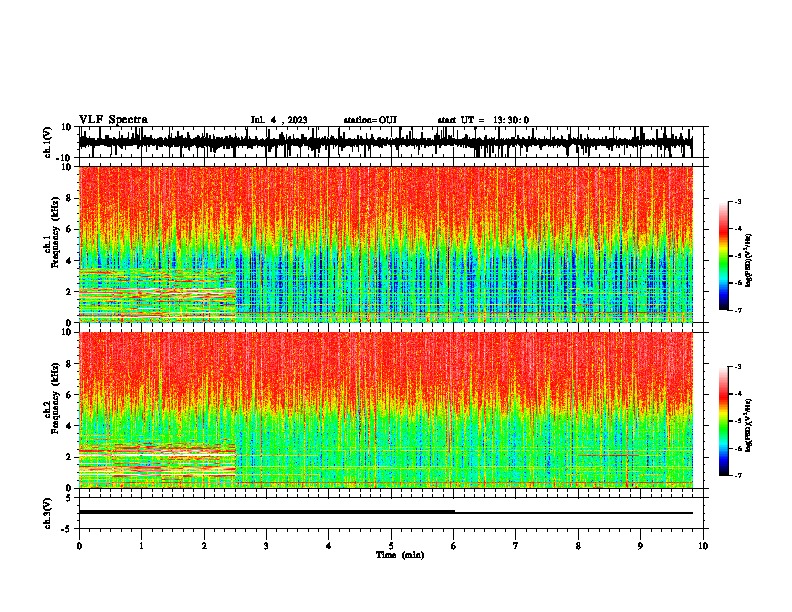Click the "8" kHz tick on ch.1 spectrogram axis

[x=70, y=198]
